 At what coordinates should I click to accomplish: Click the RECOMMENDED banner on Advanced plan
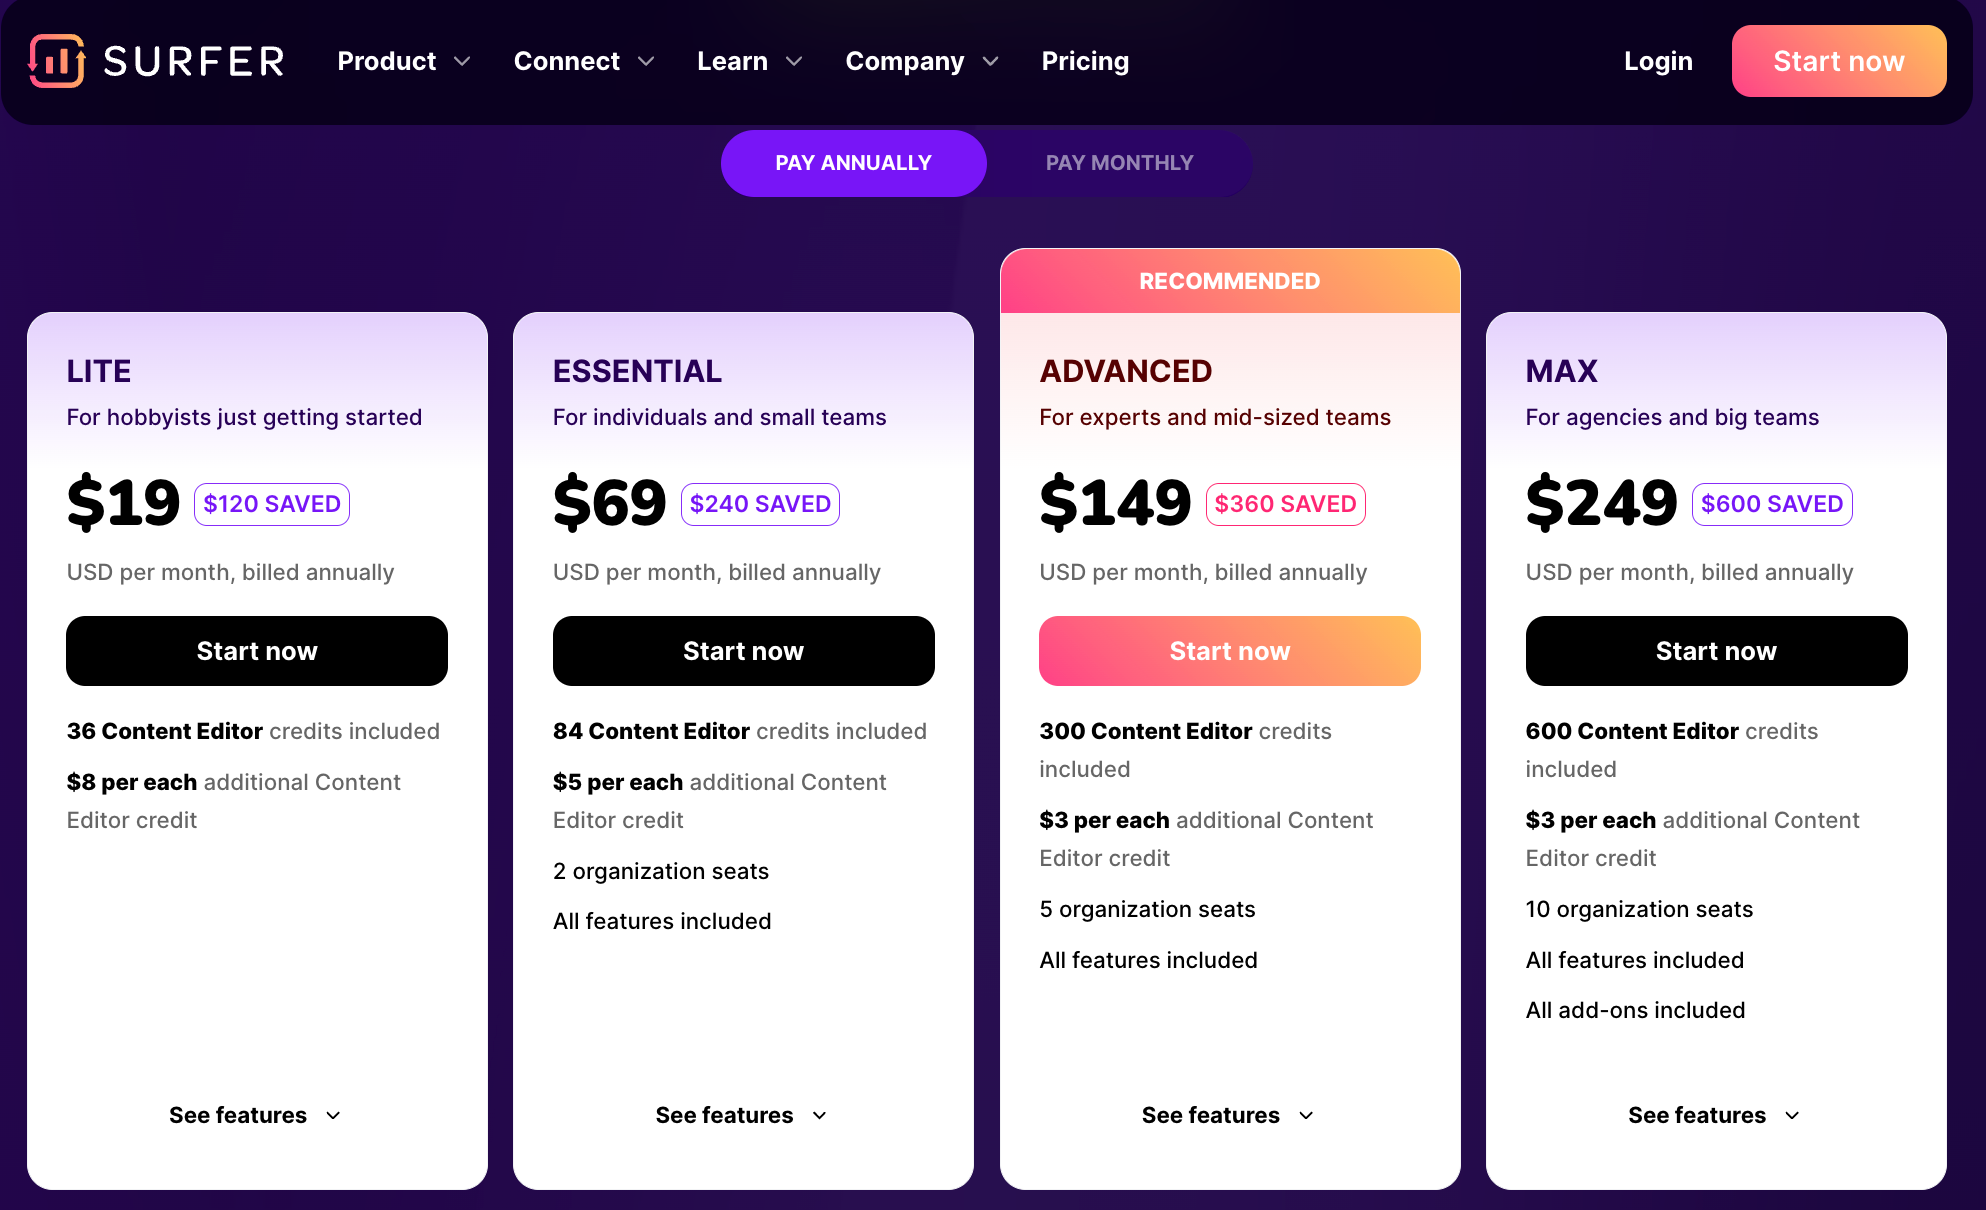pyautogui.click(x=1229, y=281)
